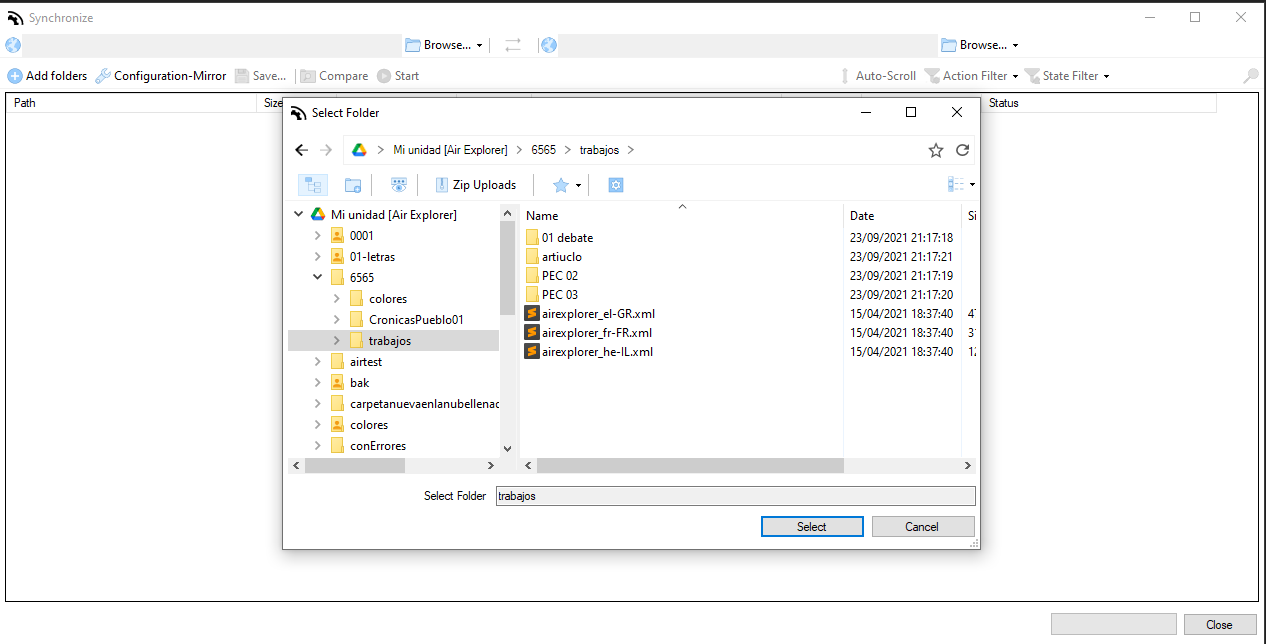
Task: Click the back navigation arrow in Select Folder
Action: coord(301,149)
